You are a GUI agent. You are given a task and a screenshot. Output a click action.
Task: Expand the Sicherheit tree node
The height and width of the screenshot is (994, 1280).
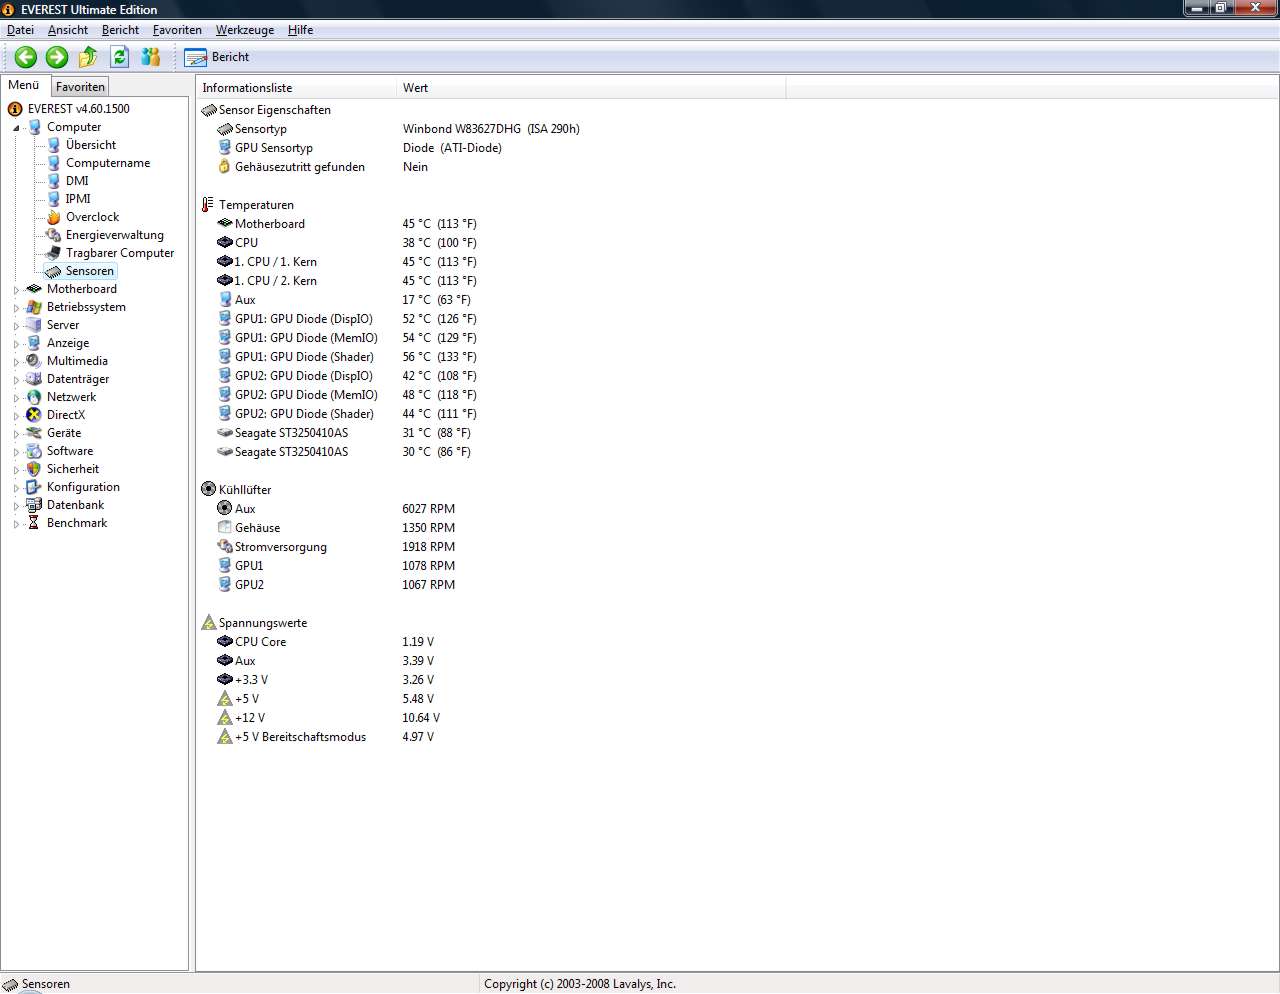[x=16, y=470]
